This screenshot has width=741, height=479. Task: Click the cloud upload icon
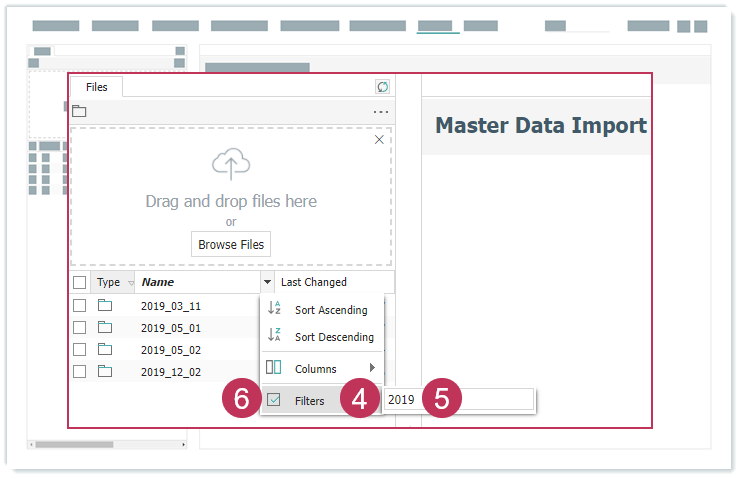tap(230, 165)
